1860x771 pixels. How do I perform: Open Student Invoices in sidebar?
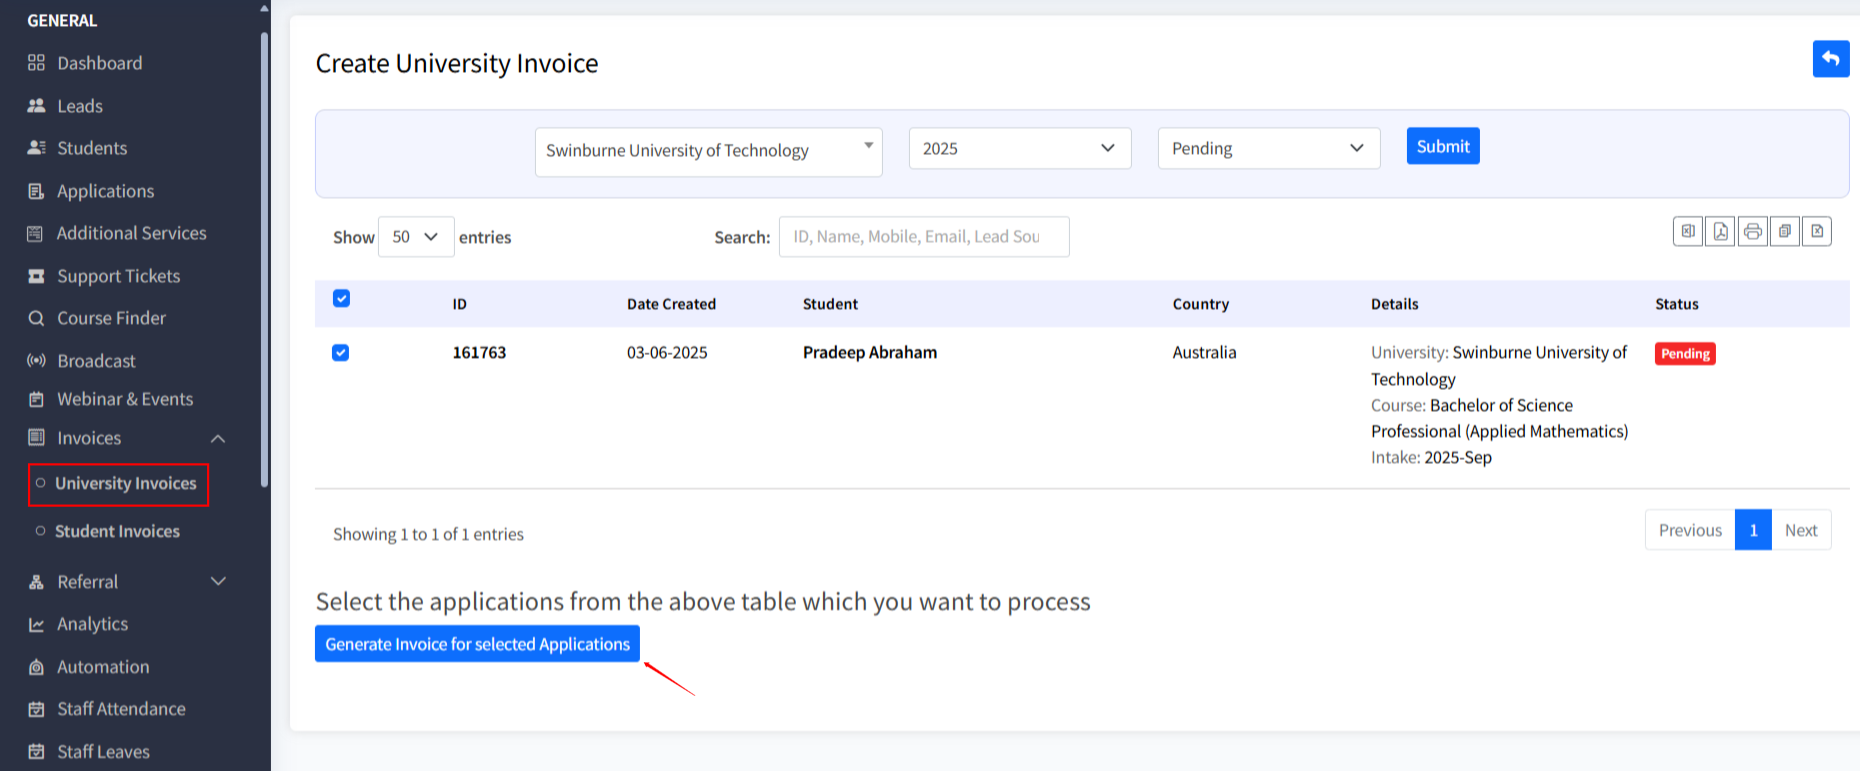tap(117, 532)
